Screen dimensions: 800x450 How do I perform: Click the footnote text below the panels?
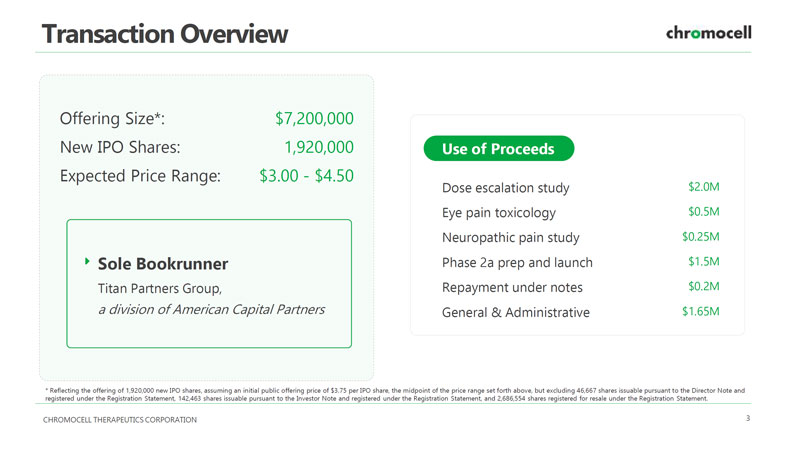pos(395,392)
